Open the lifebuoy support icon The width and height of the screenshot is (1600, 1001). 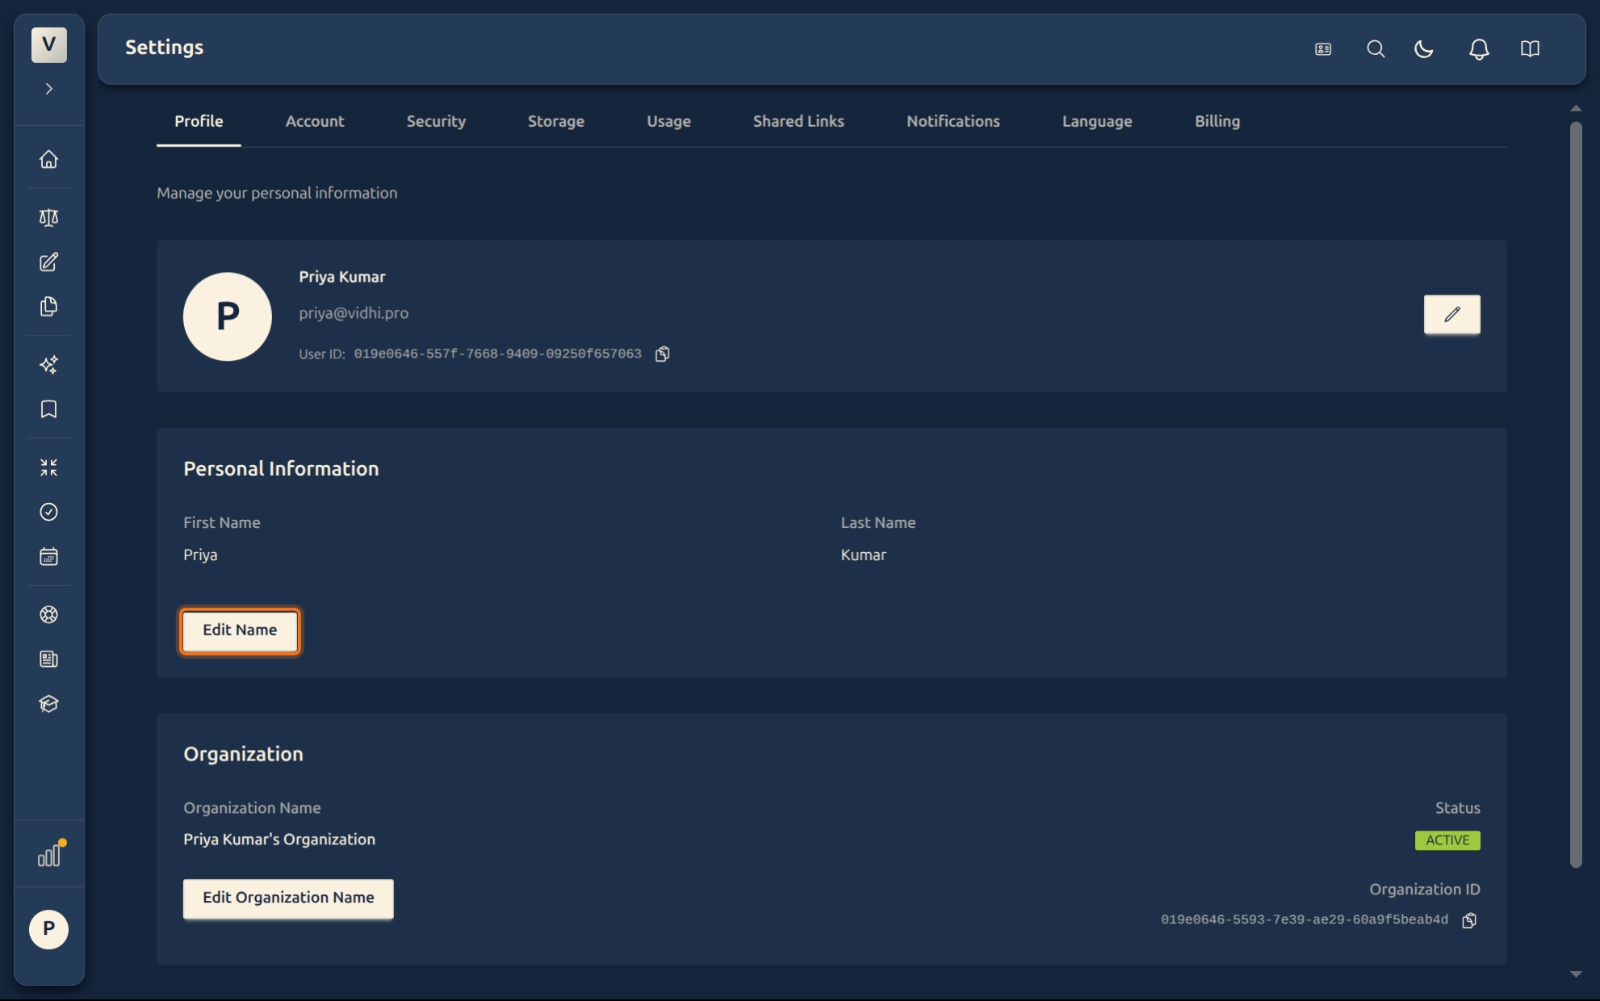click(48, 614)
